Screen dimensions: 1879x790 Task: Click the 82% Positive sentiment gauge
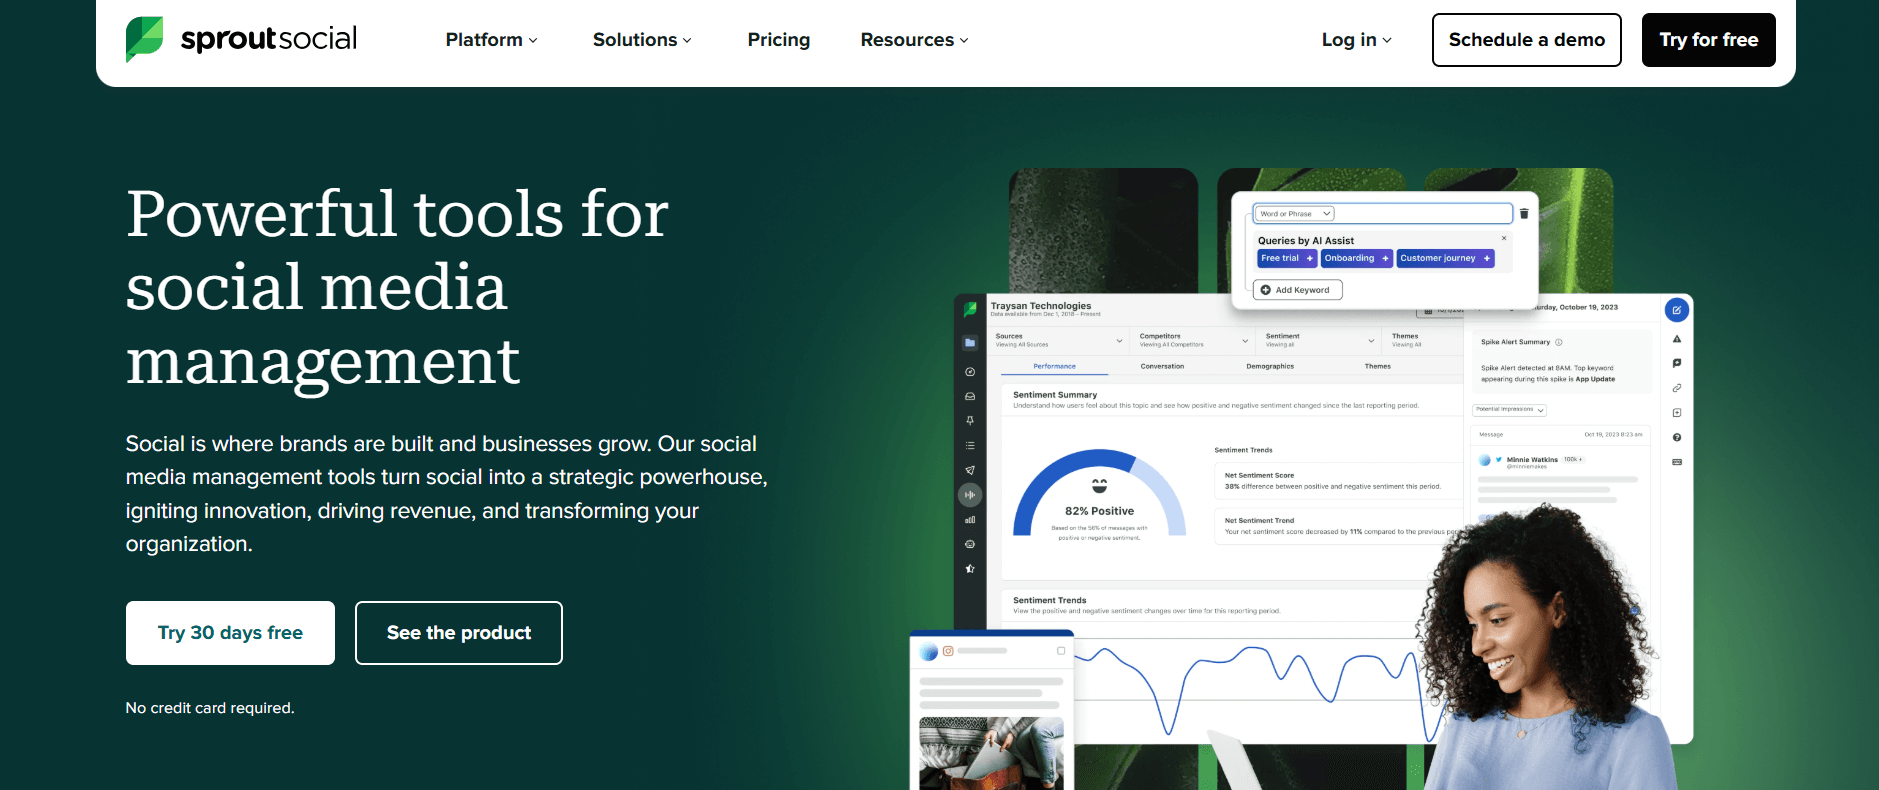click(x=1099, y=494)
